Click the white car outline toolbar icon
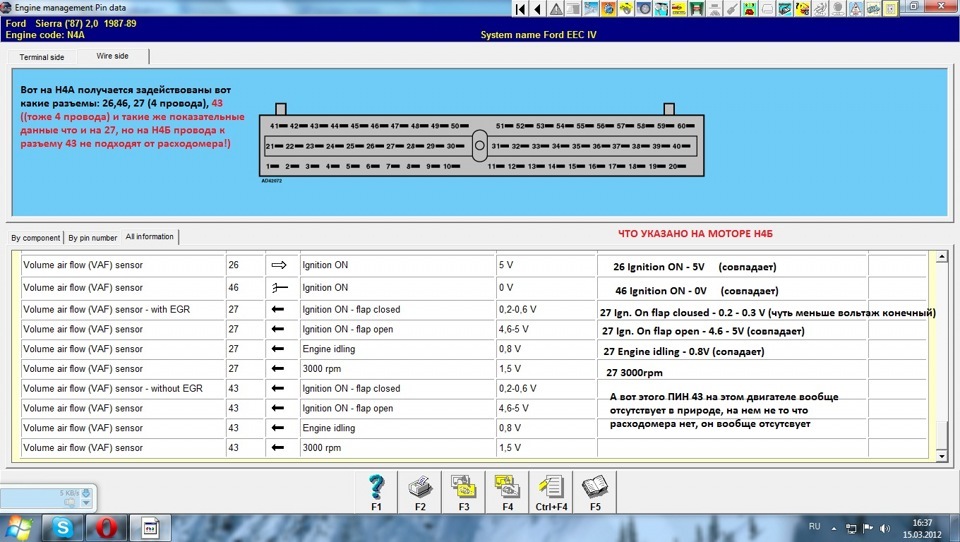The height and width of the screenshot is (542, 960). [x=767, y=9]
